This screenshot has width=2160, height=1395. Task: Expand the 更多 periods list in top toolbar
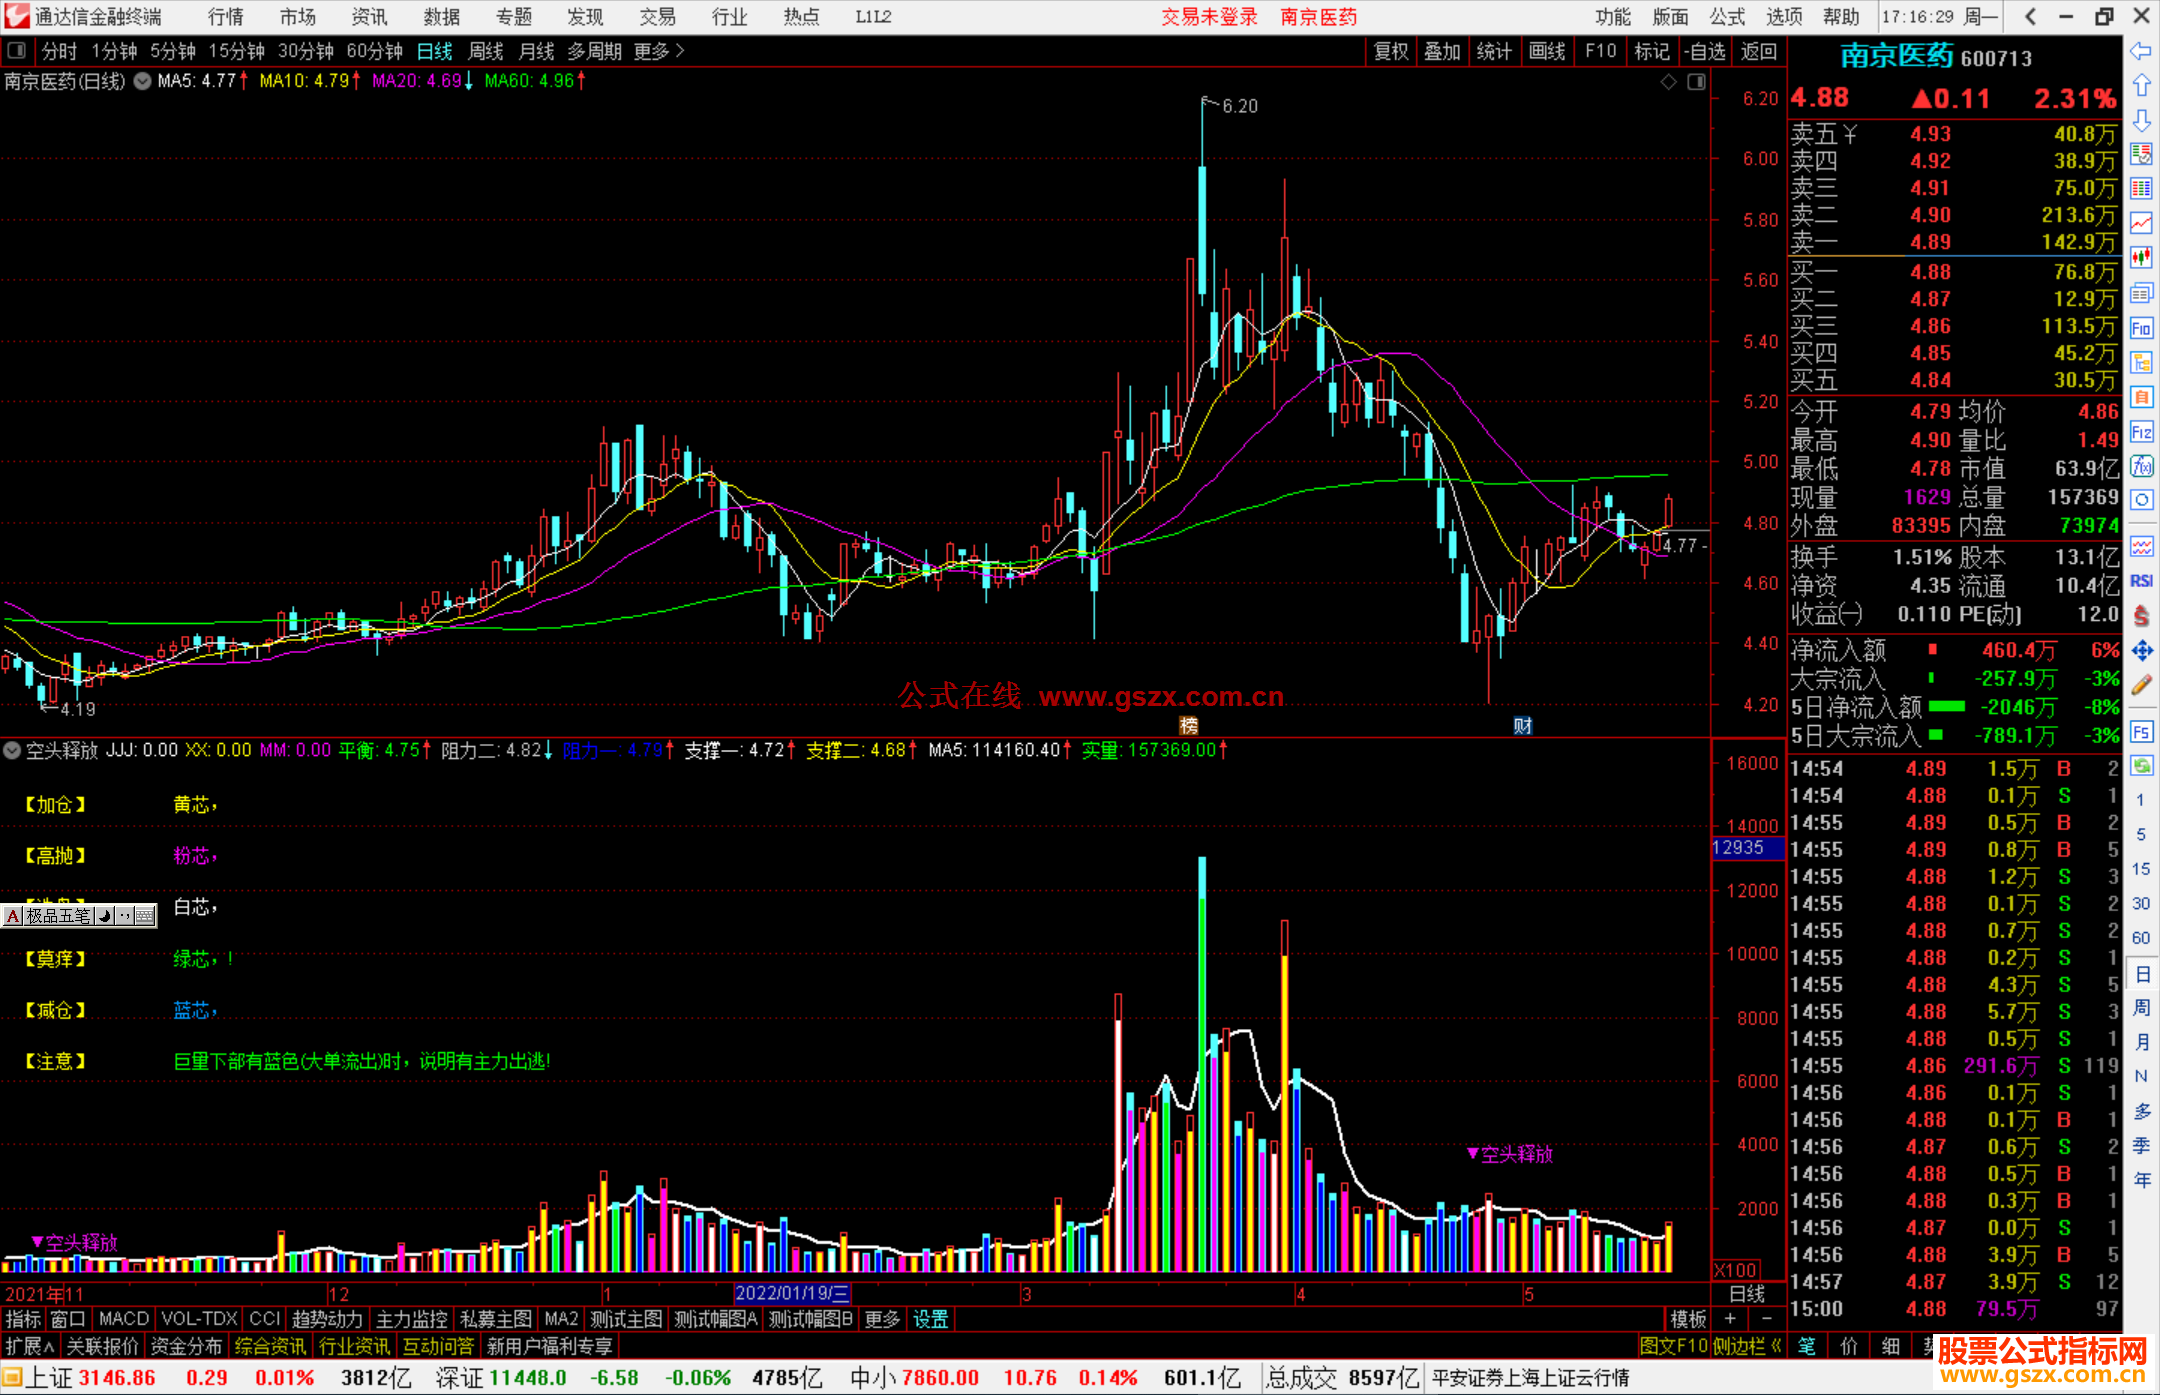pyautogui.click(x=659, y=51)
